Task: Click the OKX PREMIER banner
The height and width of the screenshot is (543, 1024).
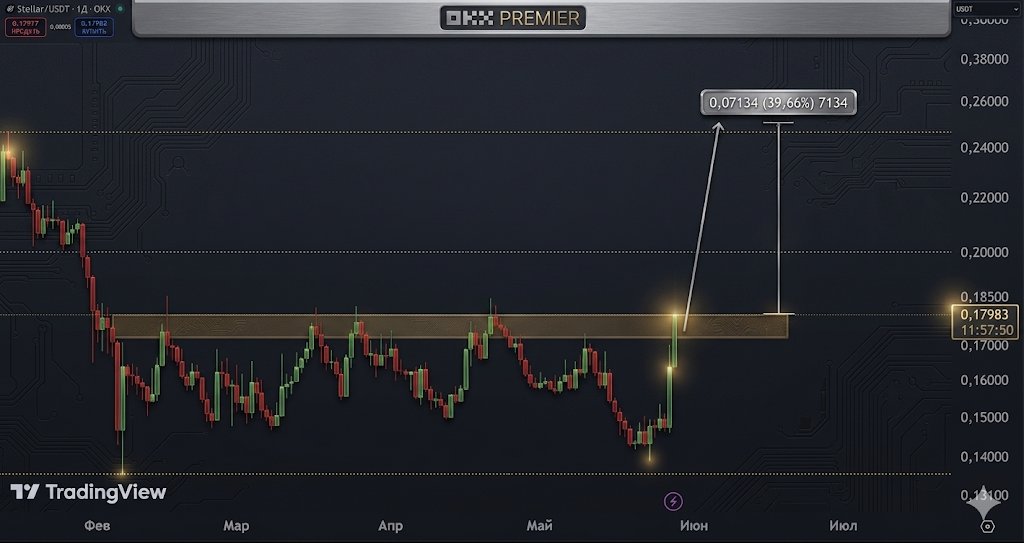Action: [x=513, y=18]
